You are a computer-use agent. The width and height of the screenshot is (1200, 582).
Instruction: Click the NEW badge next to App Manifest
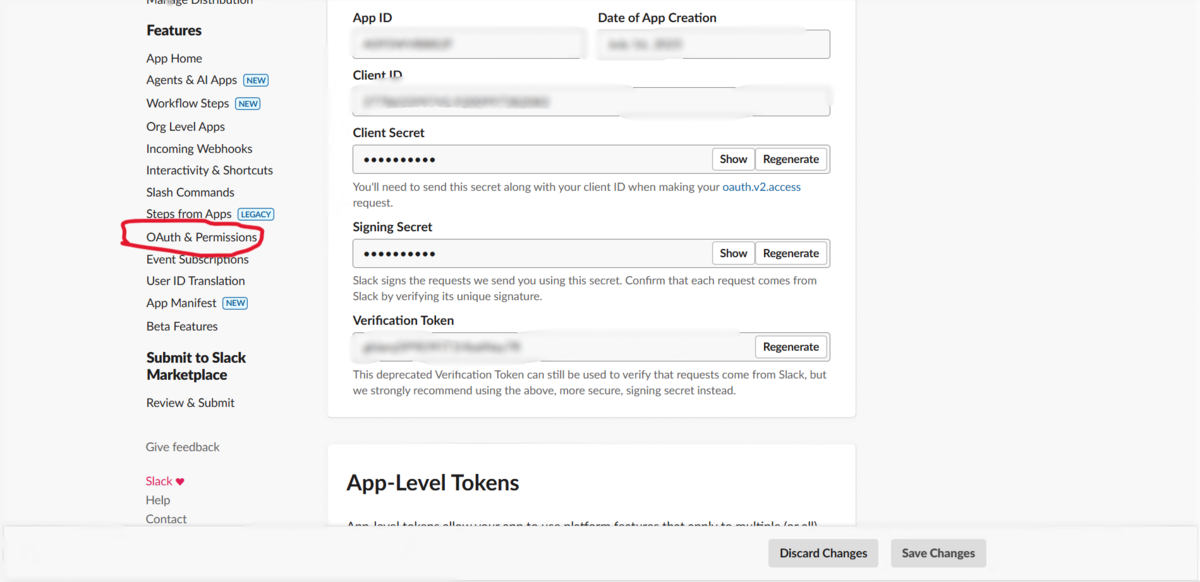pyautogui.click(x=235, y=303)
